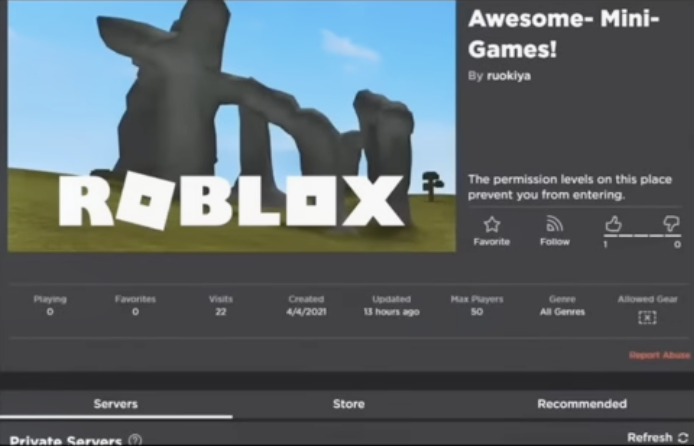Click the Private Servers heading
694x446 pixels.
(x=66, y=441)
